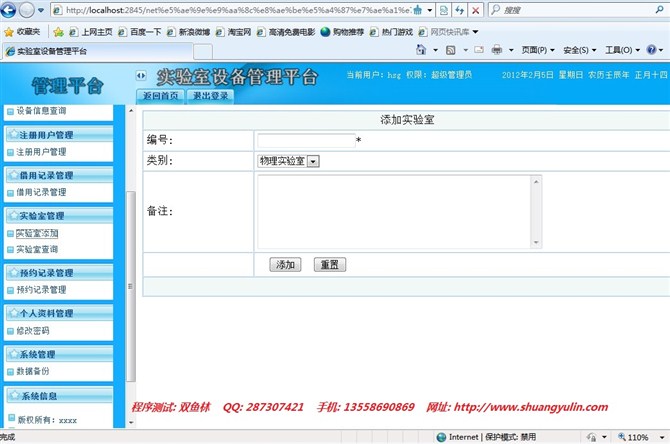Screen dimensions: 670x444
Task: Open the 收藏夹 favorites star button
Action: [x=22, y=32]
